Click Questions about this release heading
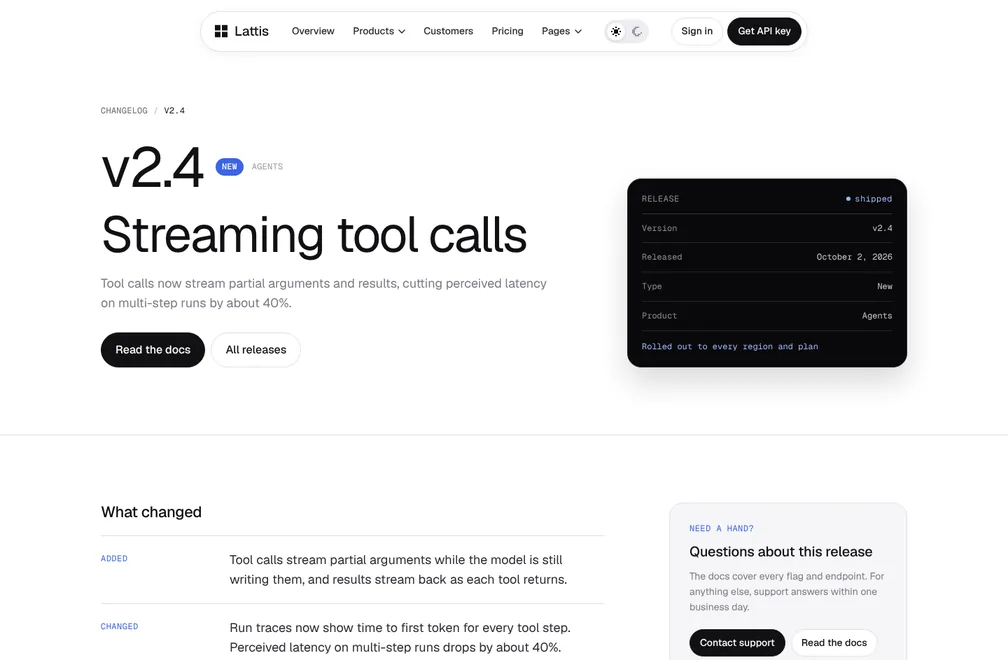 point(780,551)
